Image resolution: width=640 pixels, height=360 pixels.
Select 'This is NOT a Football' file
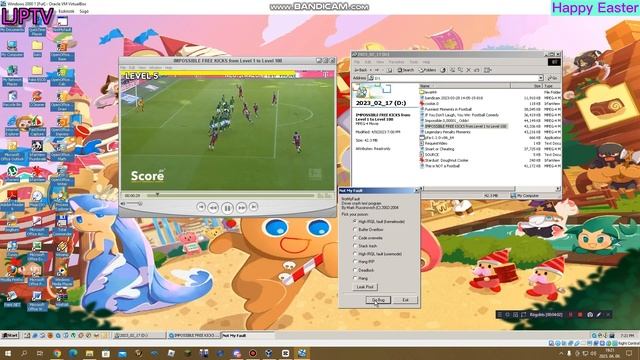coord(442,166)
